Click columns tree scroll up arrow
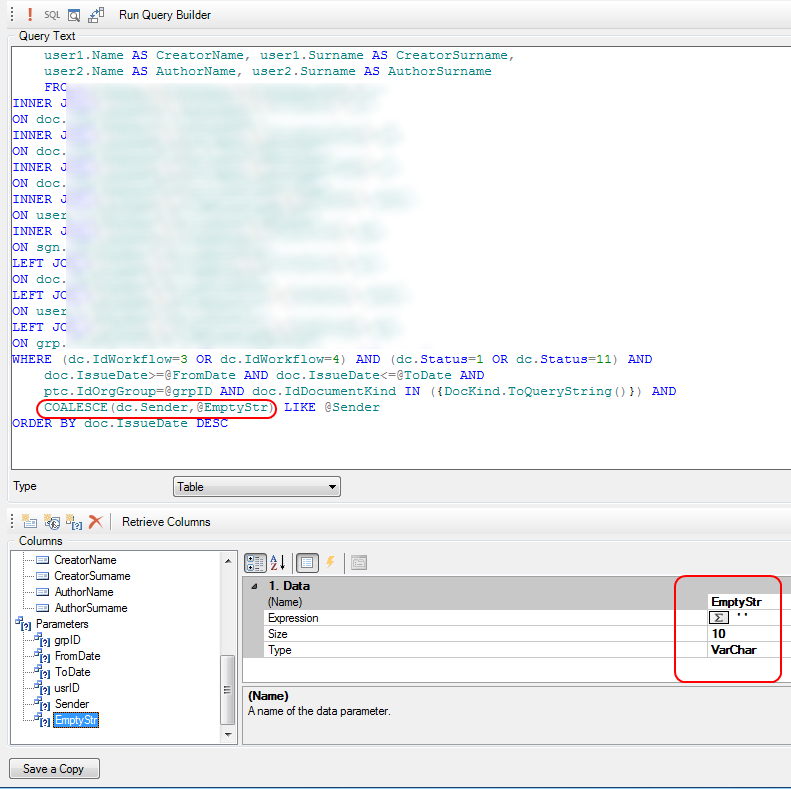The height and width of the screenshot is (789, 791). point(228,560)
